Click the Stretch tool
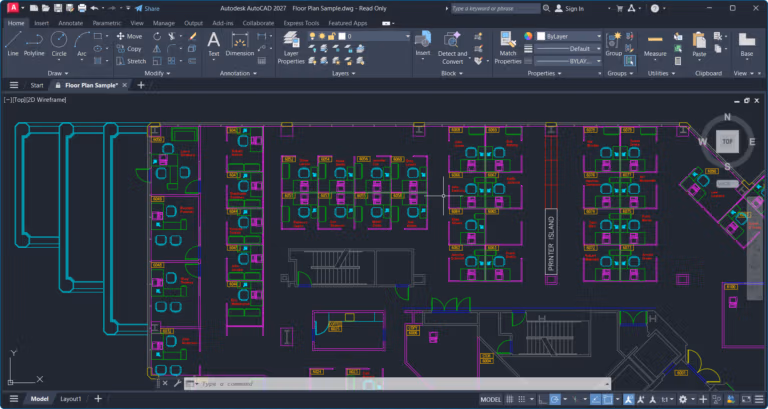The image size is (768, 409). pyautogui.click(x=131, y=61)
